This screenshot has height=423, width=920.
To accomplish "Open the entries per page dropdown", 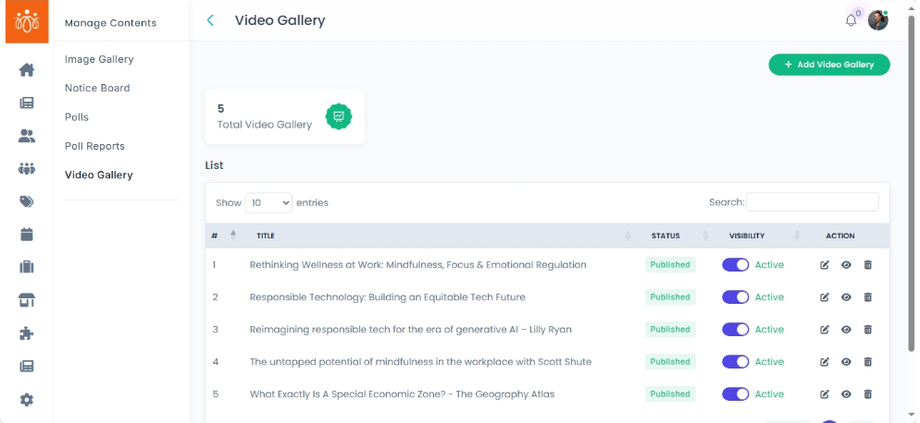I will [x=268, y=203].
